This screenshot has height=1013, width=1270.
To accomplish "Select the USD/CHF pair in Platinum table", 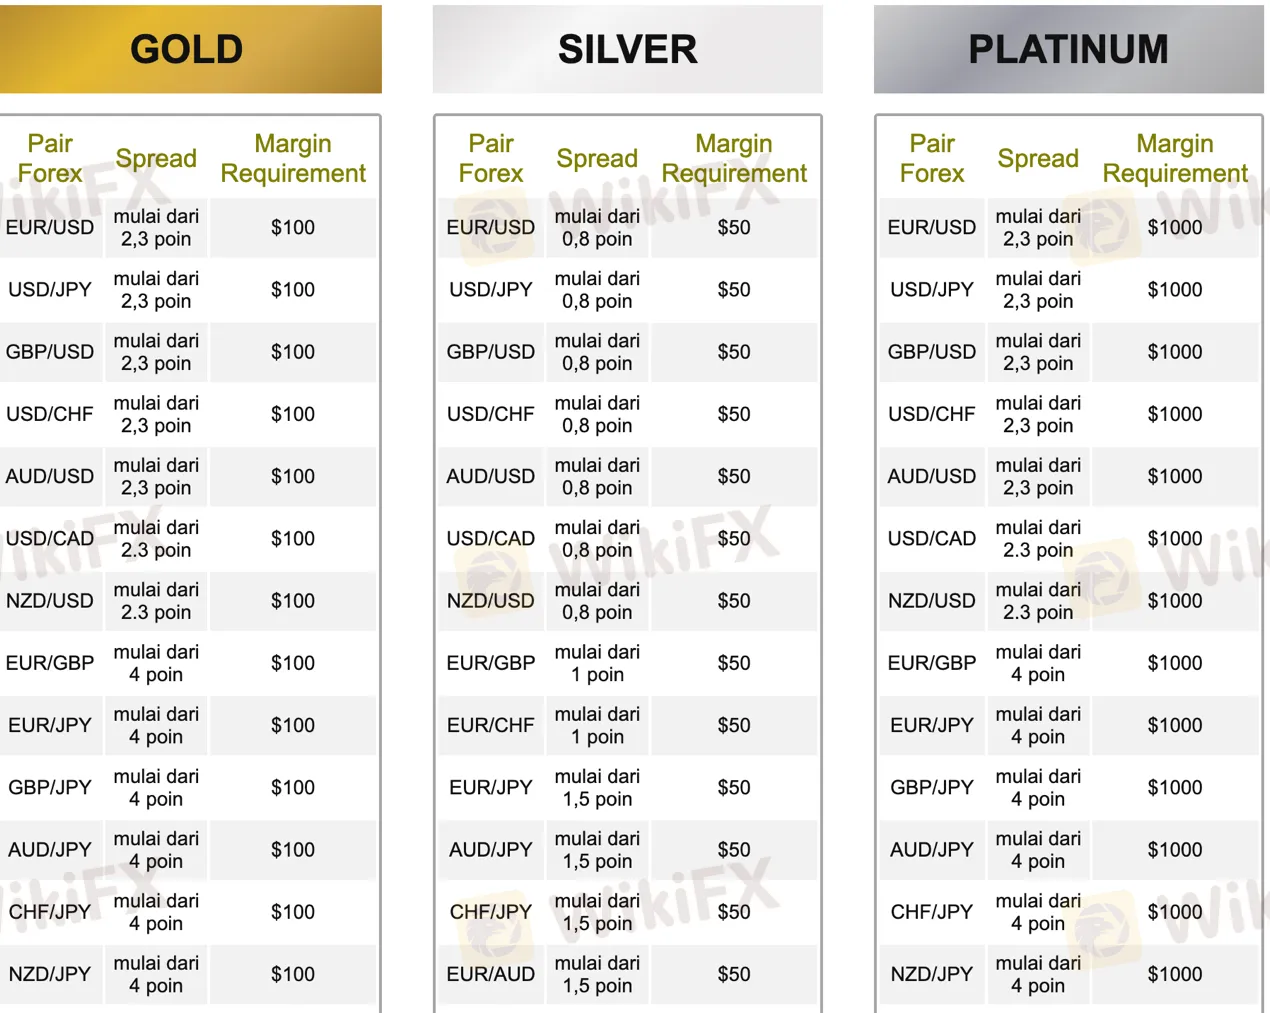I will (932, 414).
